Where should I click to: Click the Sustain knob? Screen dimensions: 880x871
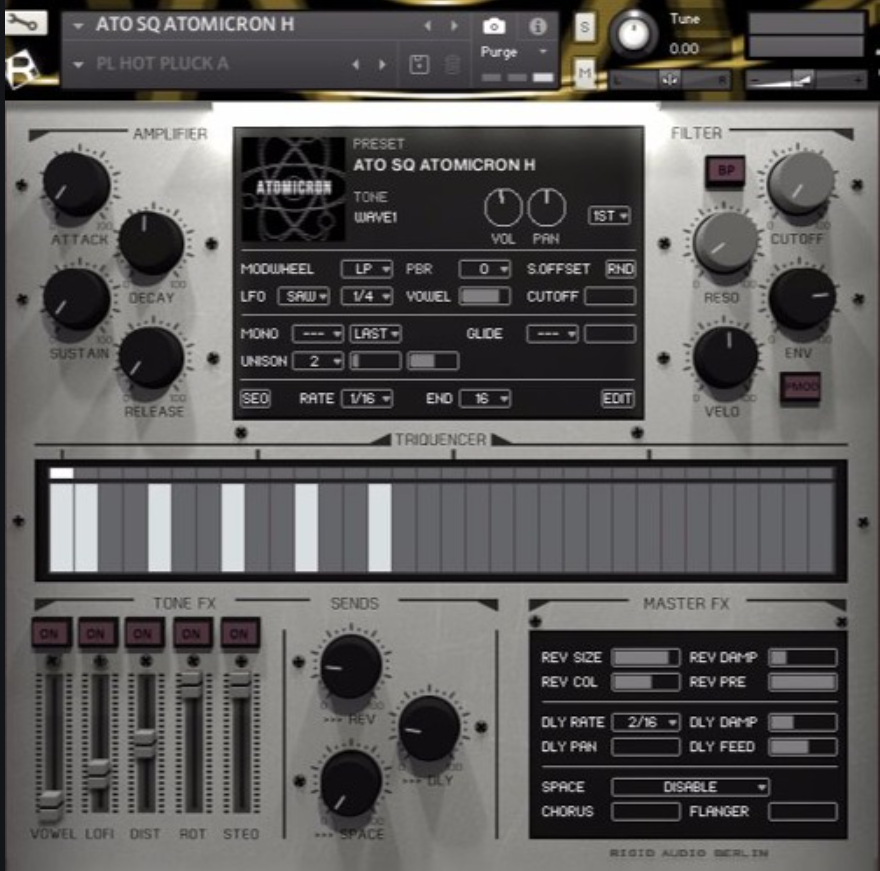[x=77, y=299]
